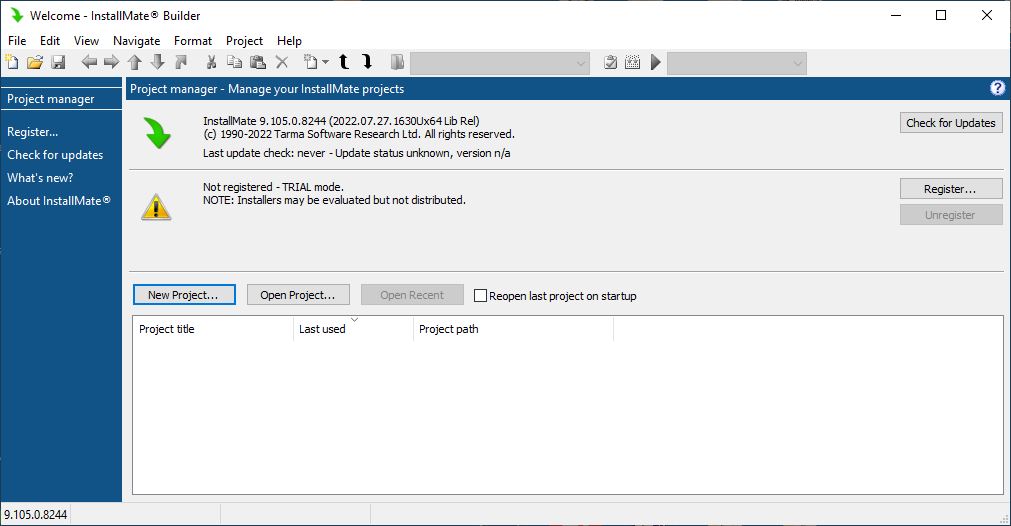Image resolution: width=1011 pixels, height=526 pixels.
Task: Click the Down arrow navigation icon
Action: click(158, 62)
